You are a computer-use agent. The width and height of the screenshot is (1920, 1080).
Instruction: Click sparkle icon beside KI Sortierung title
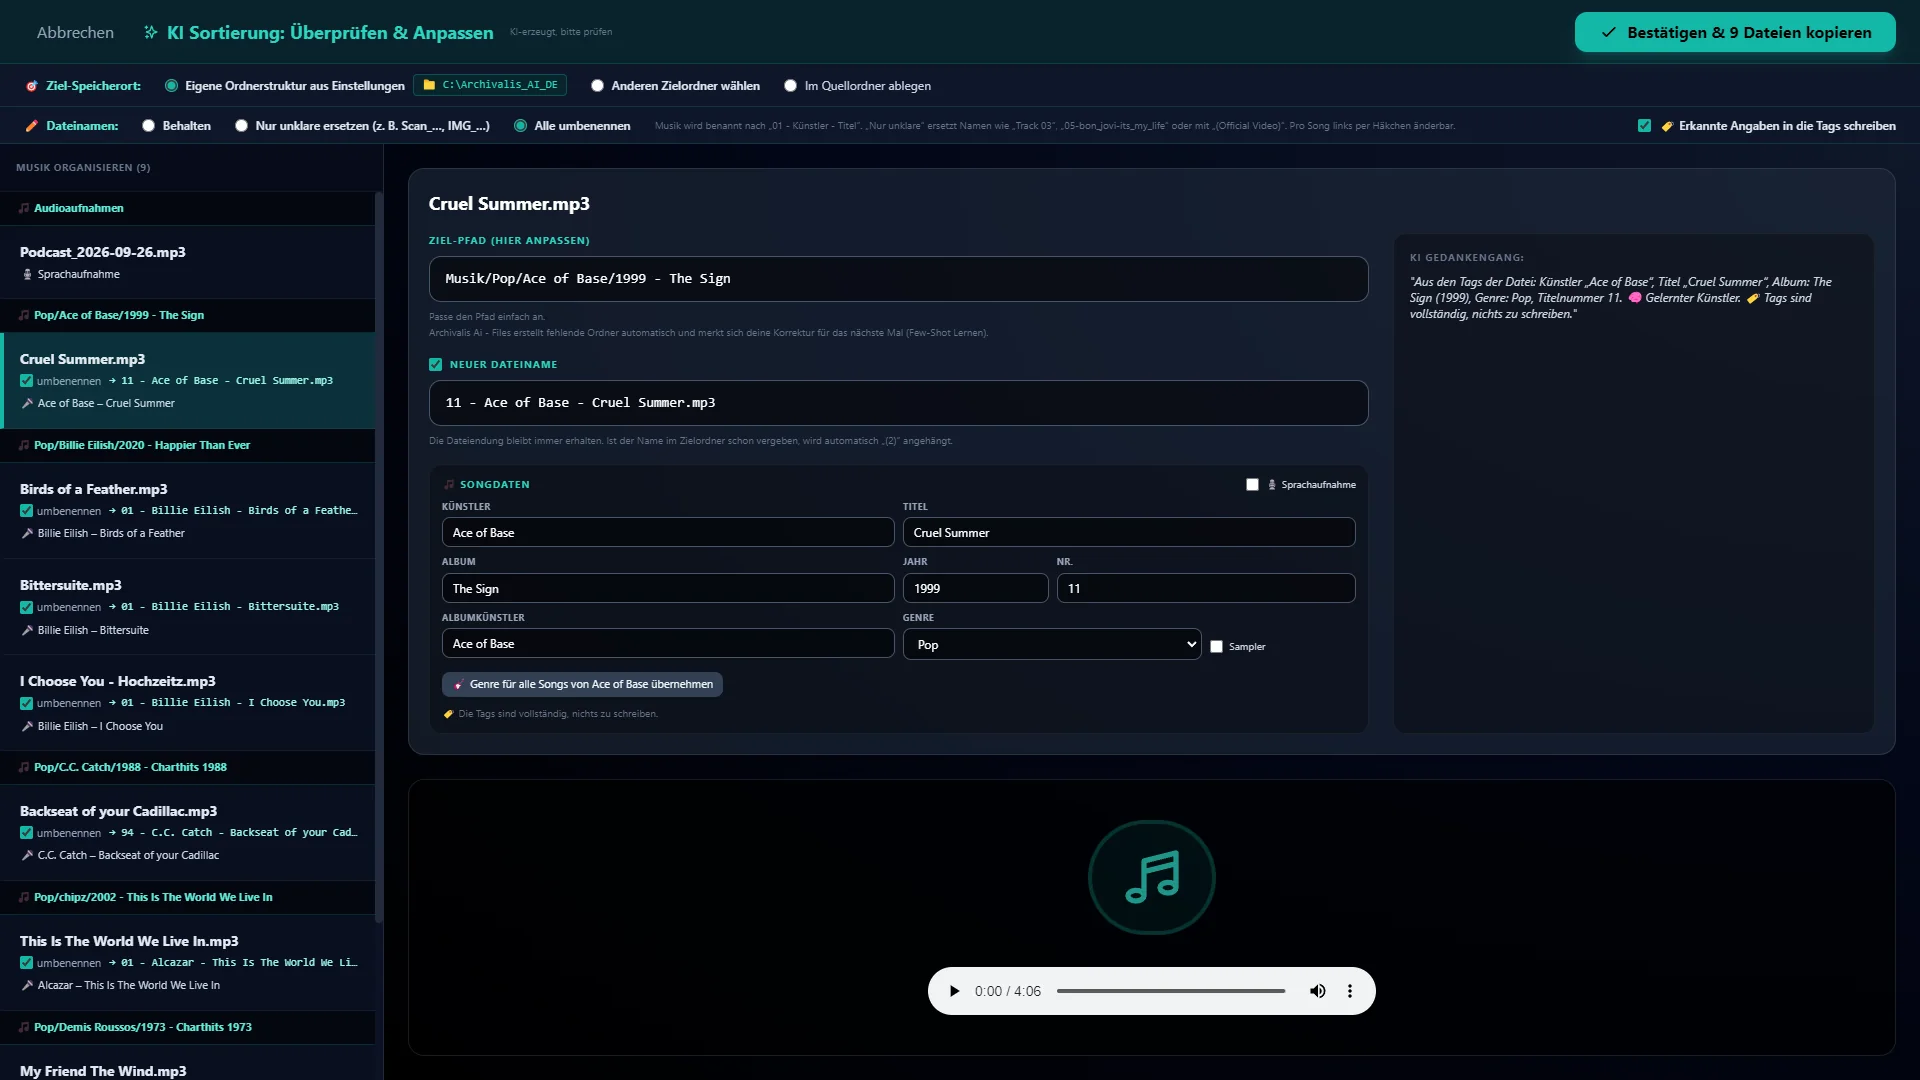(x=151, y=32)
